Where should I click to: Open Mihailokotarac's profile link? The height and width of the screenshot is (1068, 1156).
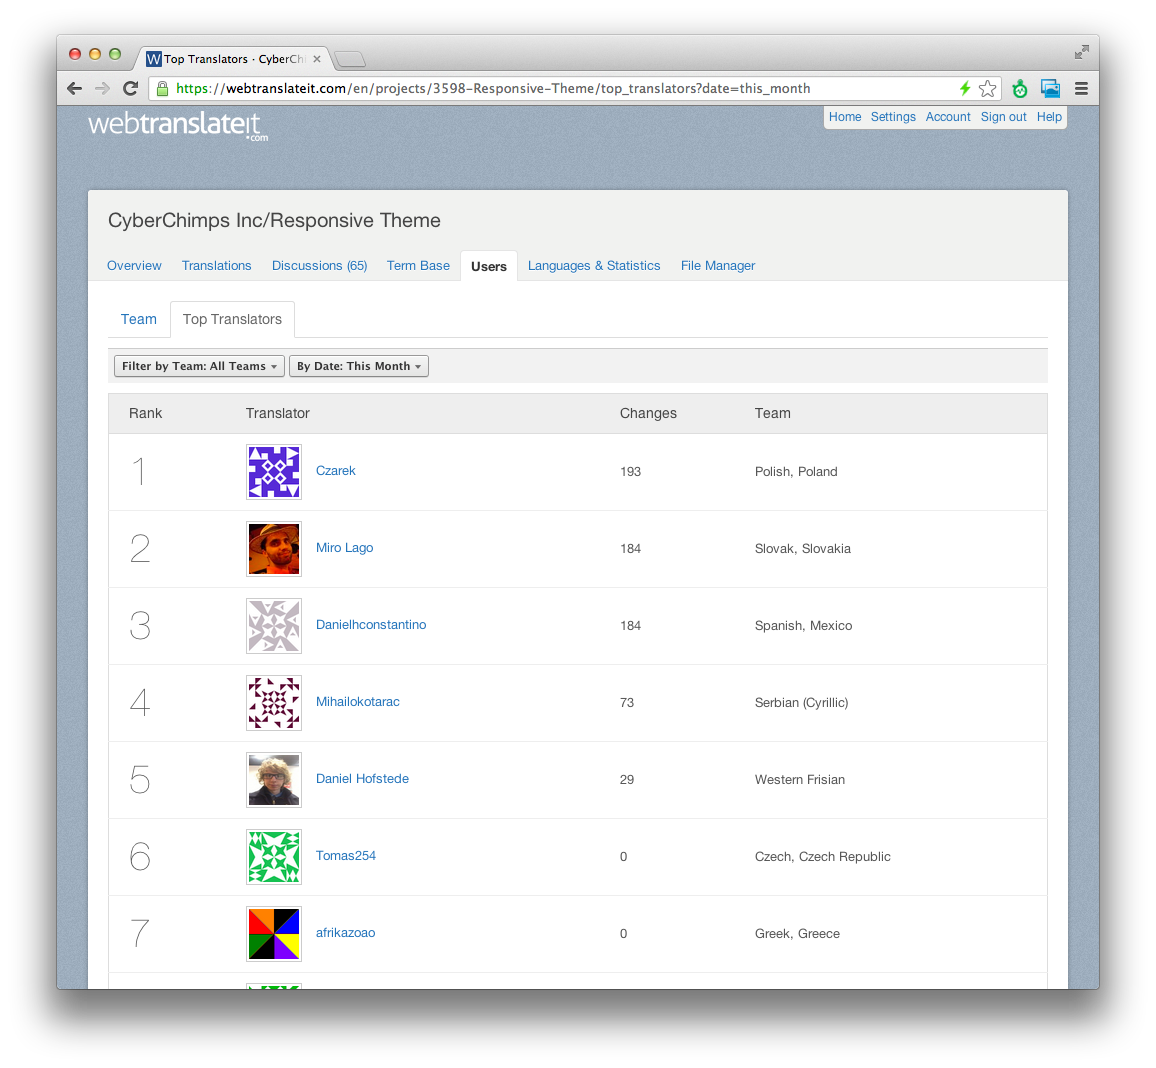click(358, 702)
